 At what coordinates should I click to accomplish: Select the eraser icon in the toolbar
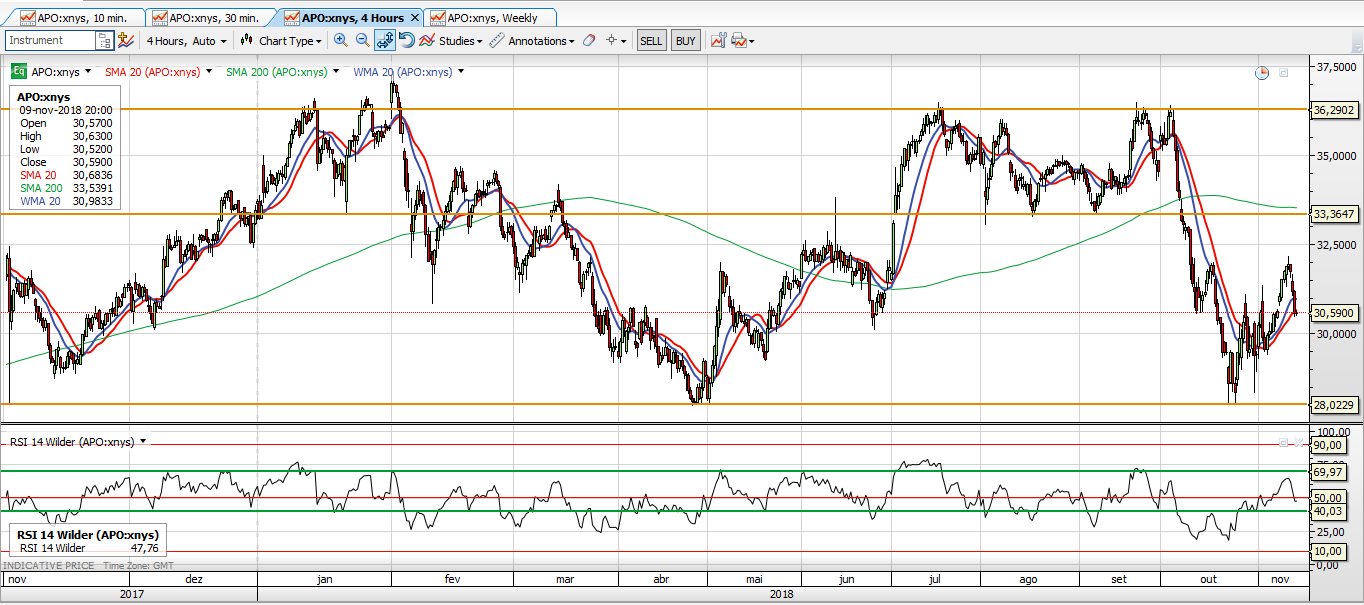[x=588, y=41]
